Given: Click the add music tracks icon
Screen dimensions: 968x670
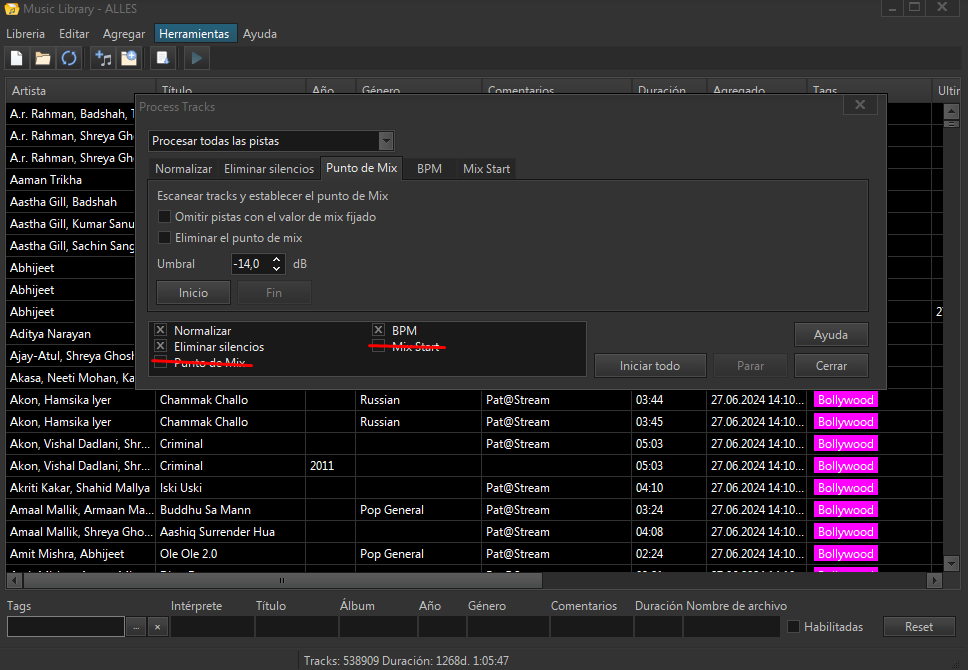Looking at the screenshot, I should pos(103,58).
